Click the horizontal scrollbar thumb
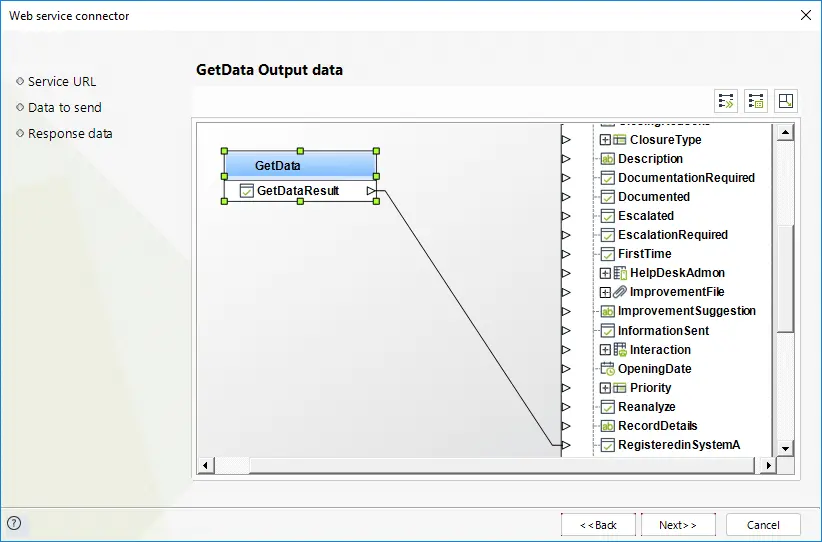This screenshot has height=542, width=822. (x=502, y=465)
